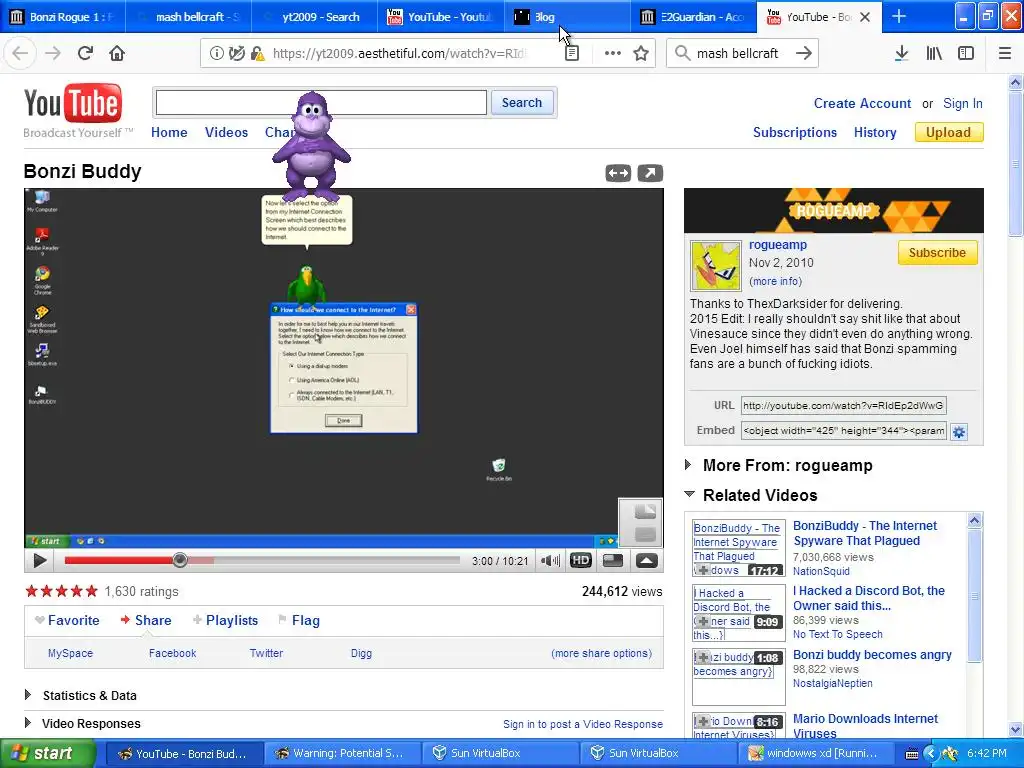Show the sidebars icon
Image resolution: width=1024 pixels, height=768 pixels.
click(966, 54)
